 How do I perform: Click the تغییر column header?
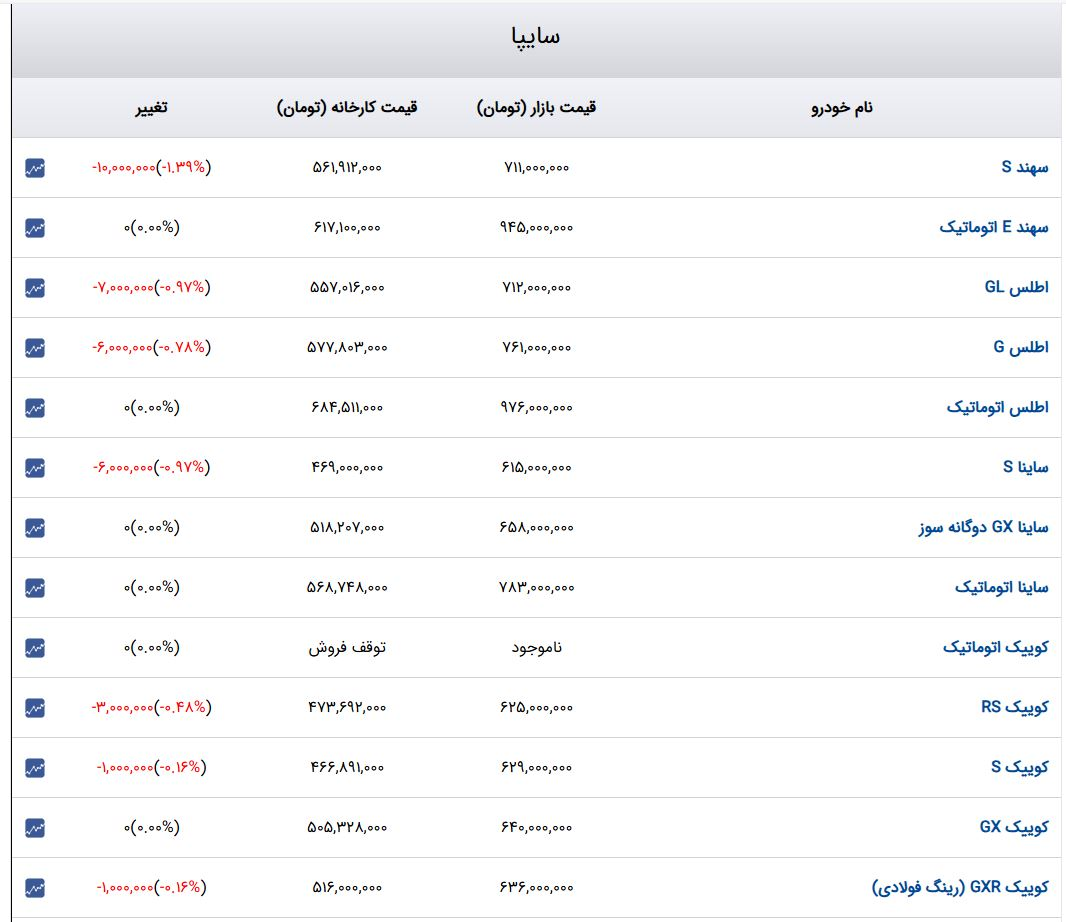[151, 107]
